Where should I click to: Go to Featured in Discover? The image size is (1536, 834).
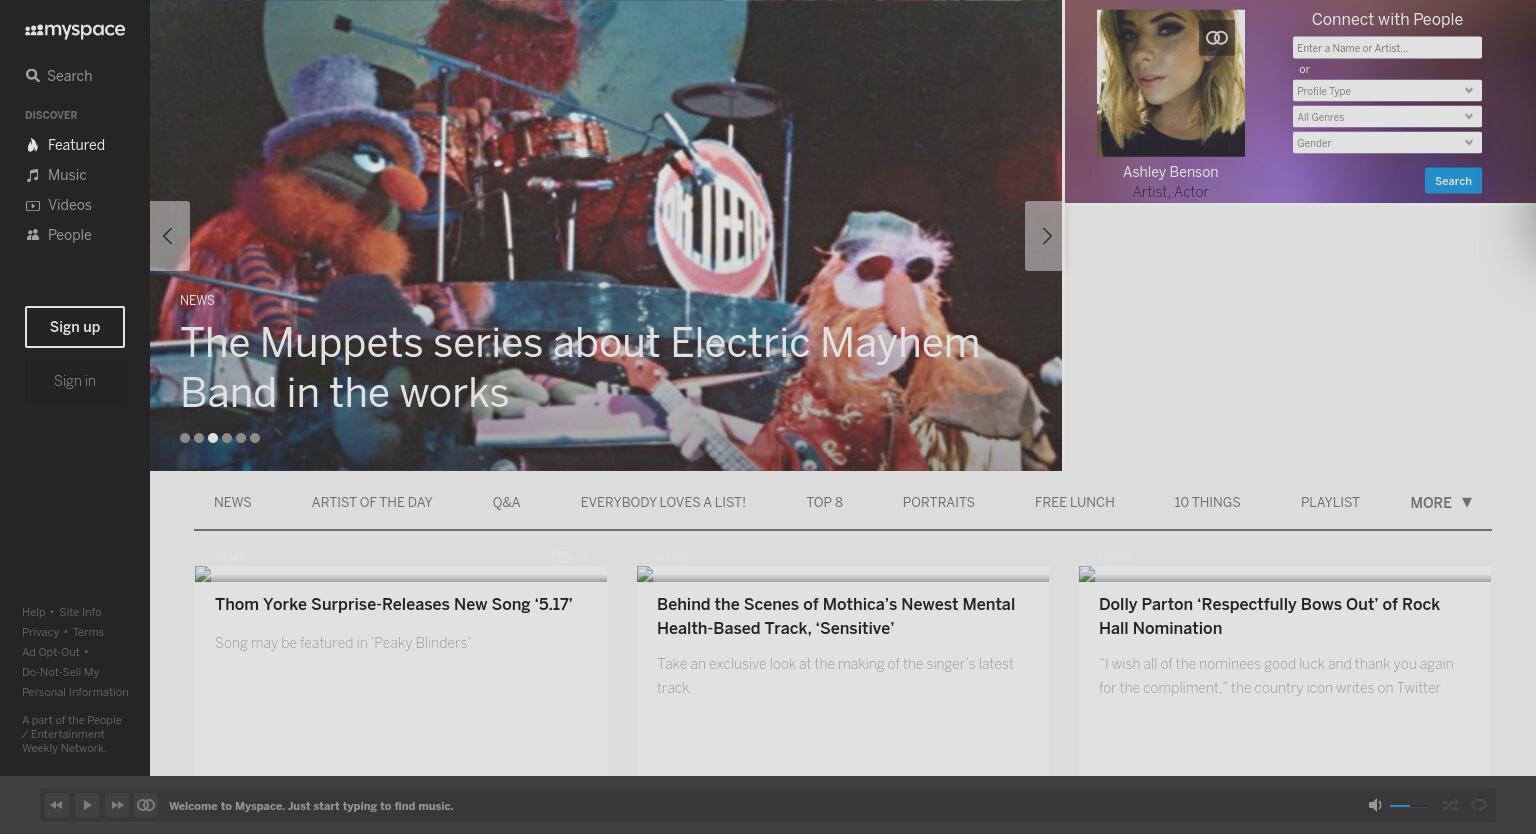point(65,145)
